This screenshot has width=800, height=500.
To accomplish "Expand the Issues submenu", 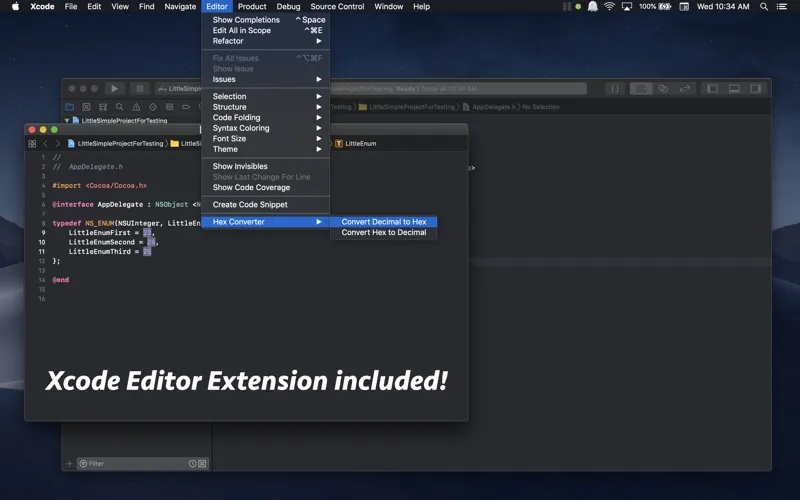I will [266, 80].
